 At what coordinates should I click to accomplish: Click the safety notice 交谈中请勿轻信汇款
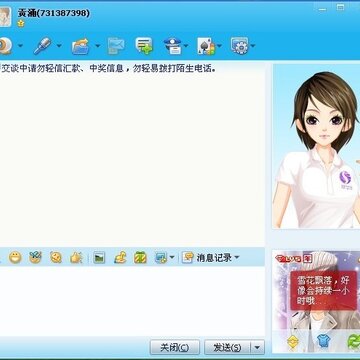pyautogui.click(x=108, y=69)
